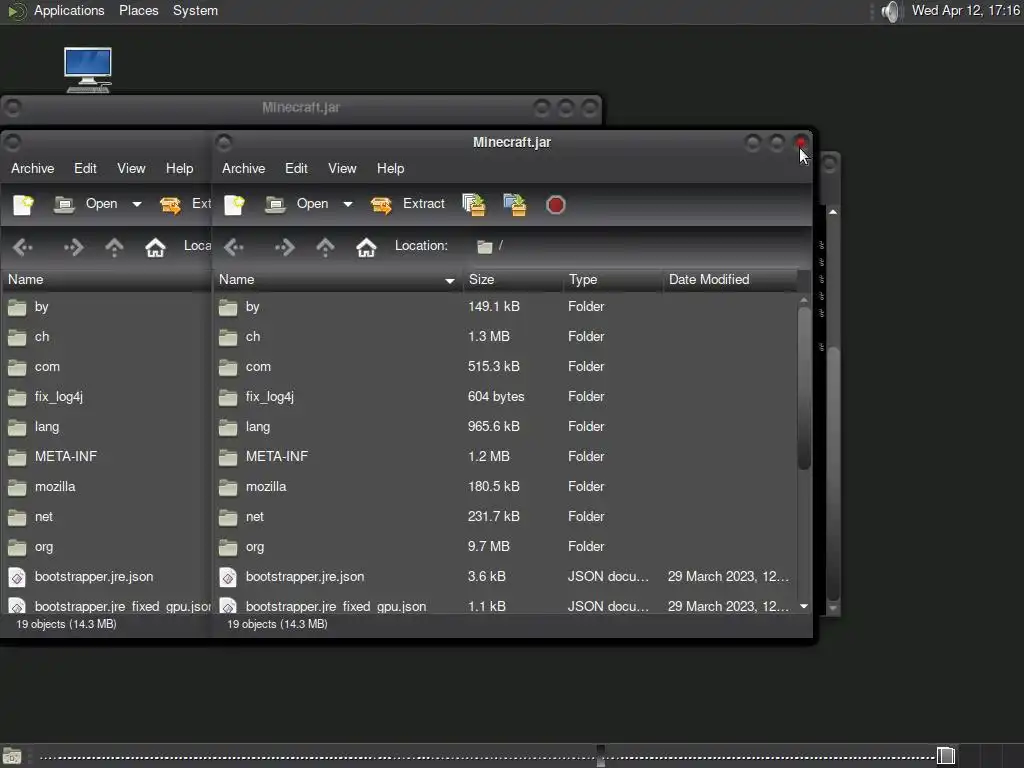Click title bar of rearmost Minecraft.jar window

pyautogui.click(x=301, y=108)
